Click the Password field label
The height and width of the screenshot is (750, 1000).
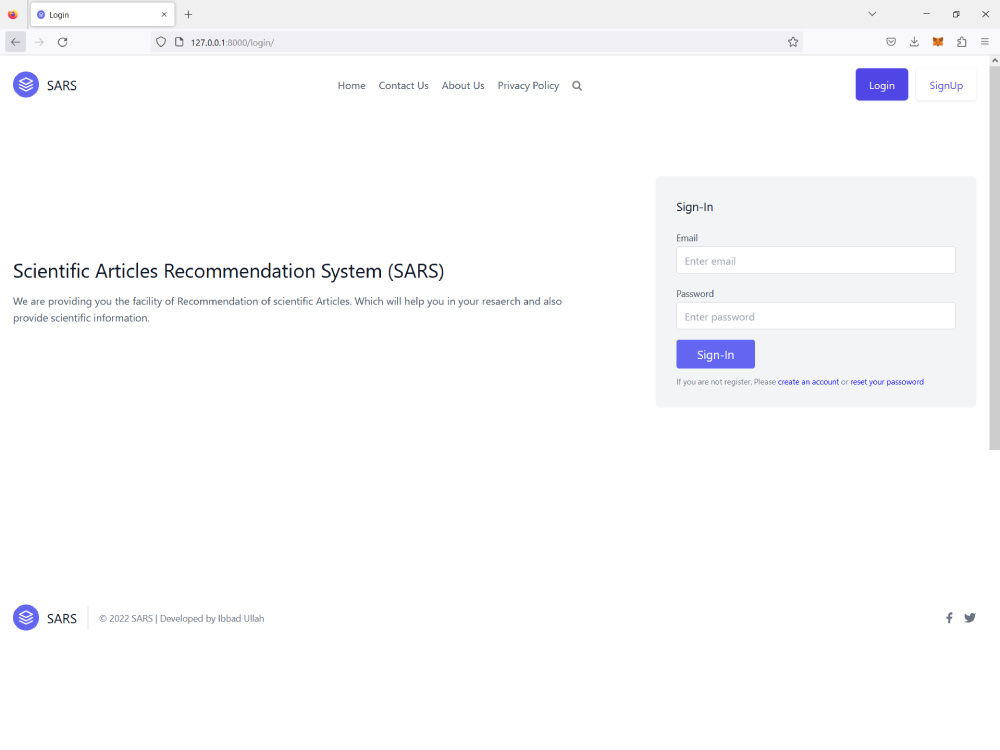tap(695, 293)
